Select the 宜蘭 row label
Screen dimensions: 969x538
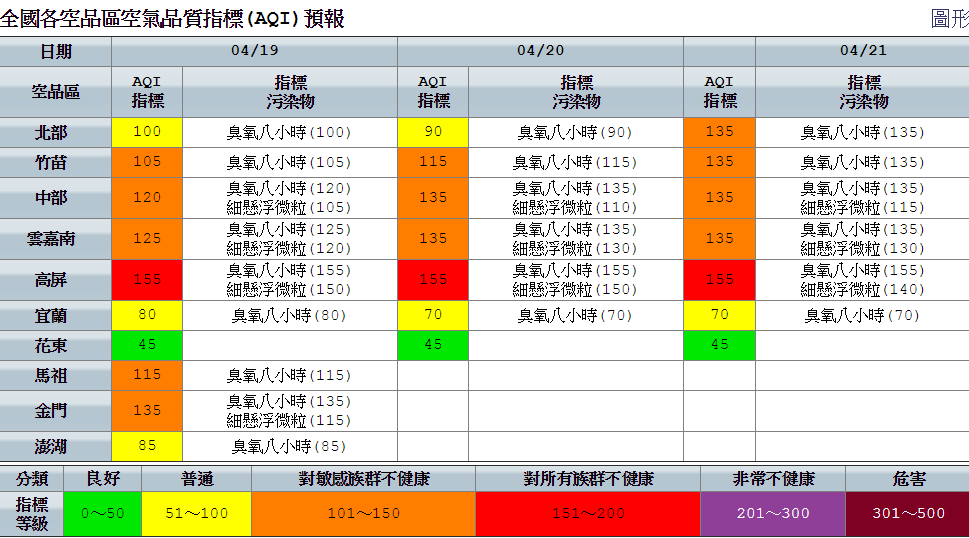(x=56, y=316)
